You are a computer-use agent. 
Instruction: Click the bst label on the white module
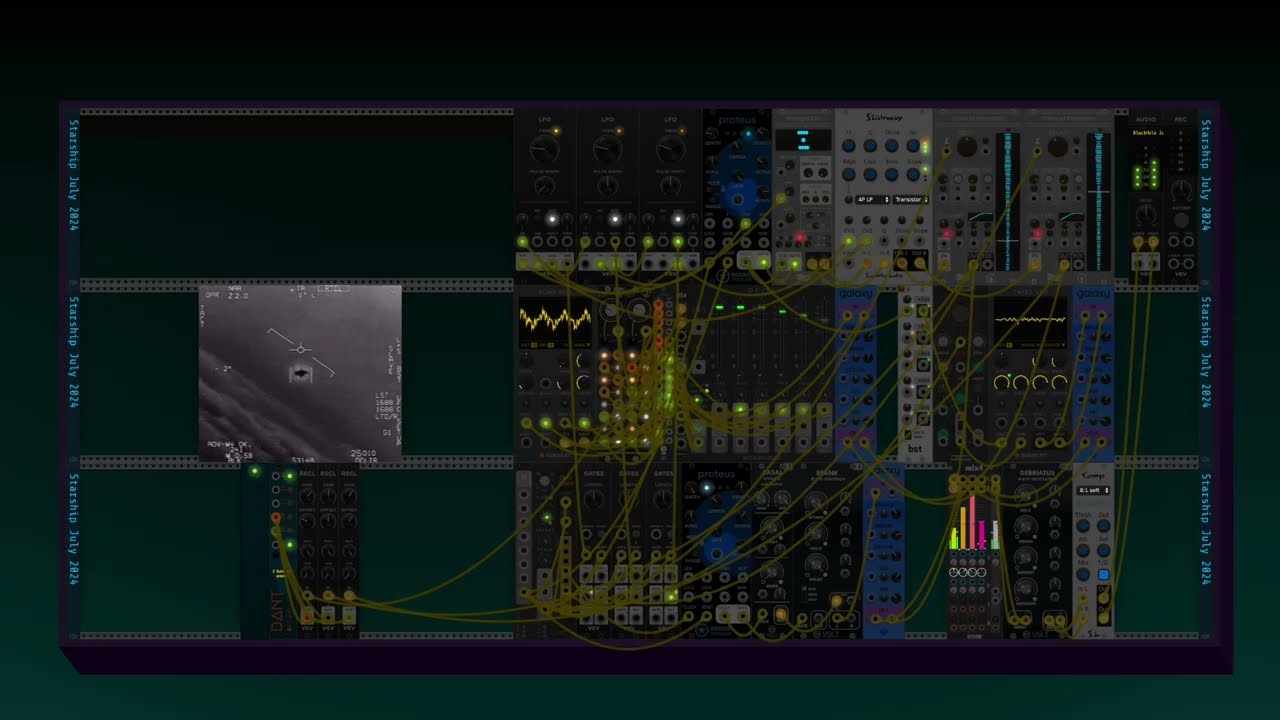(x=915, y=449)
